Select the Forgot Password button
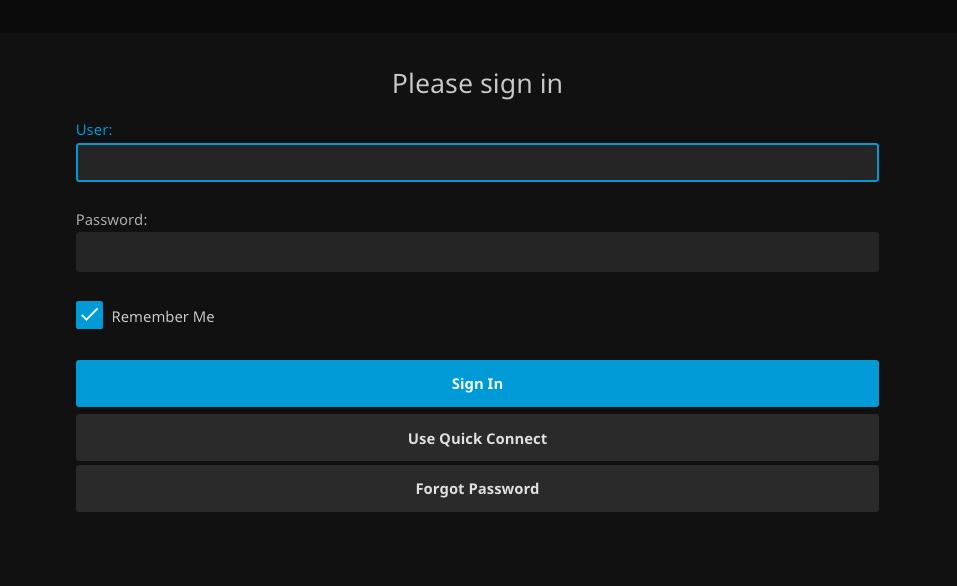957x586 pixels. [477, 489]
